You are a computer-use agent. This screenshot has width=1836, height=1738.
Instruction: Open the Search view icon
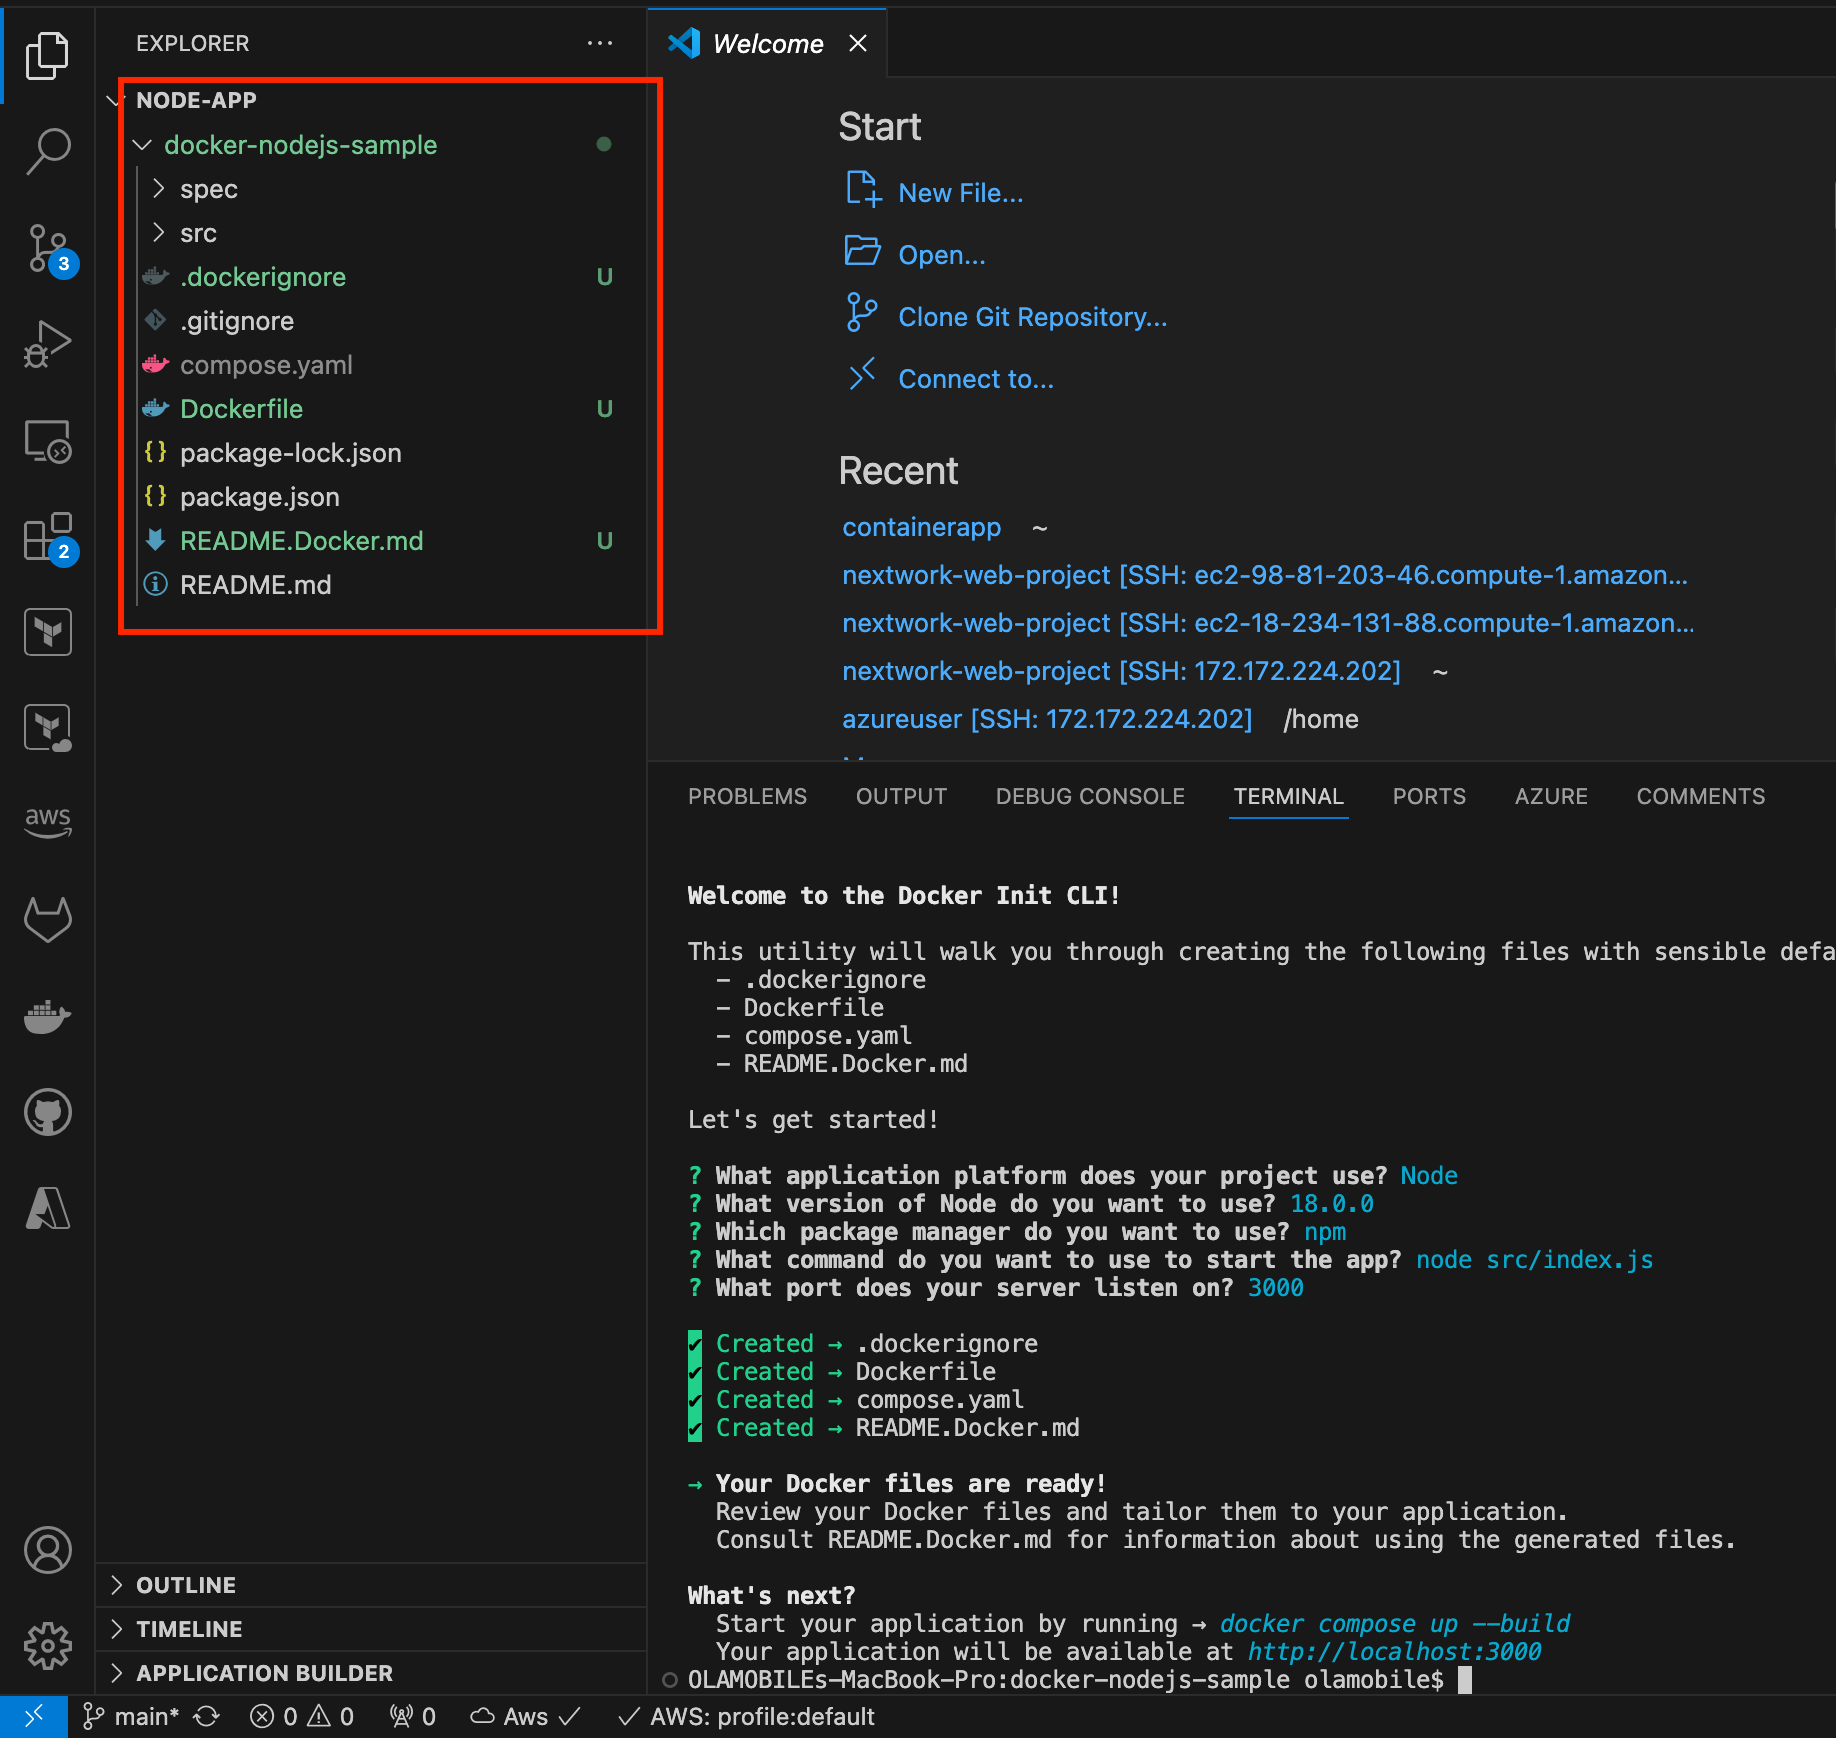(x=47, y=151)
